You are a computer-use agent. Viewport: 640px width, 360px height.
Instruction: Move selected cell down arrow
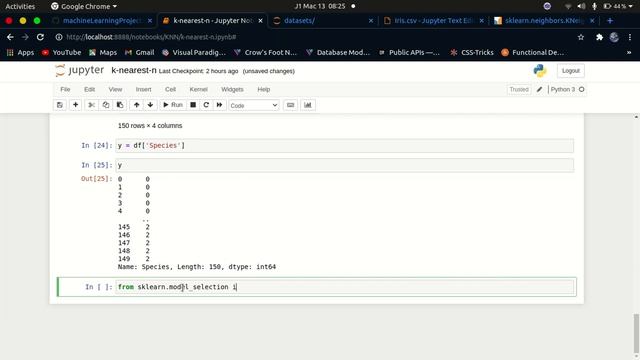click(150, 105)
